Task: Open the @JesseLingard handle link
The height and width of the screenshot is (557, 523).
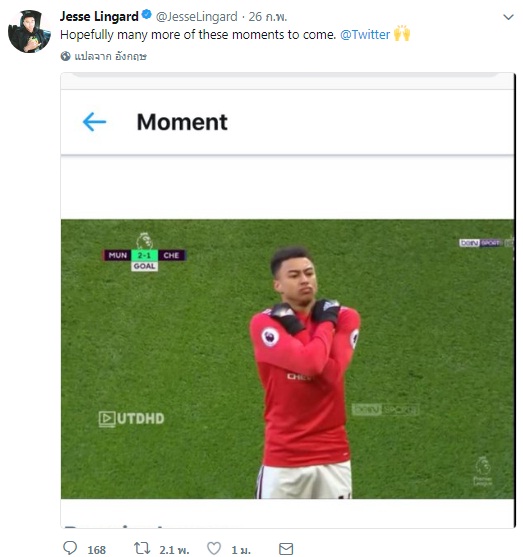Action: click(196, 17)
